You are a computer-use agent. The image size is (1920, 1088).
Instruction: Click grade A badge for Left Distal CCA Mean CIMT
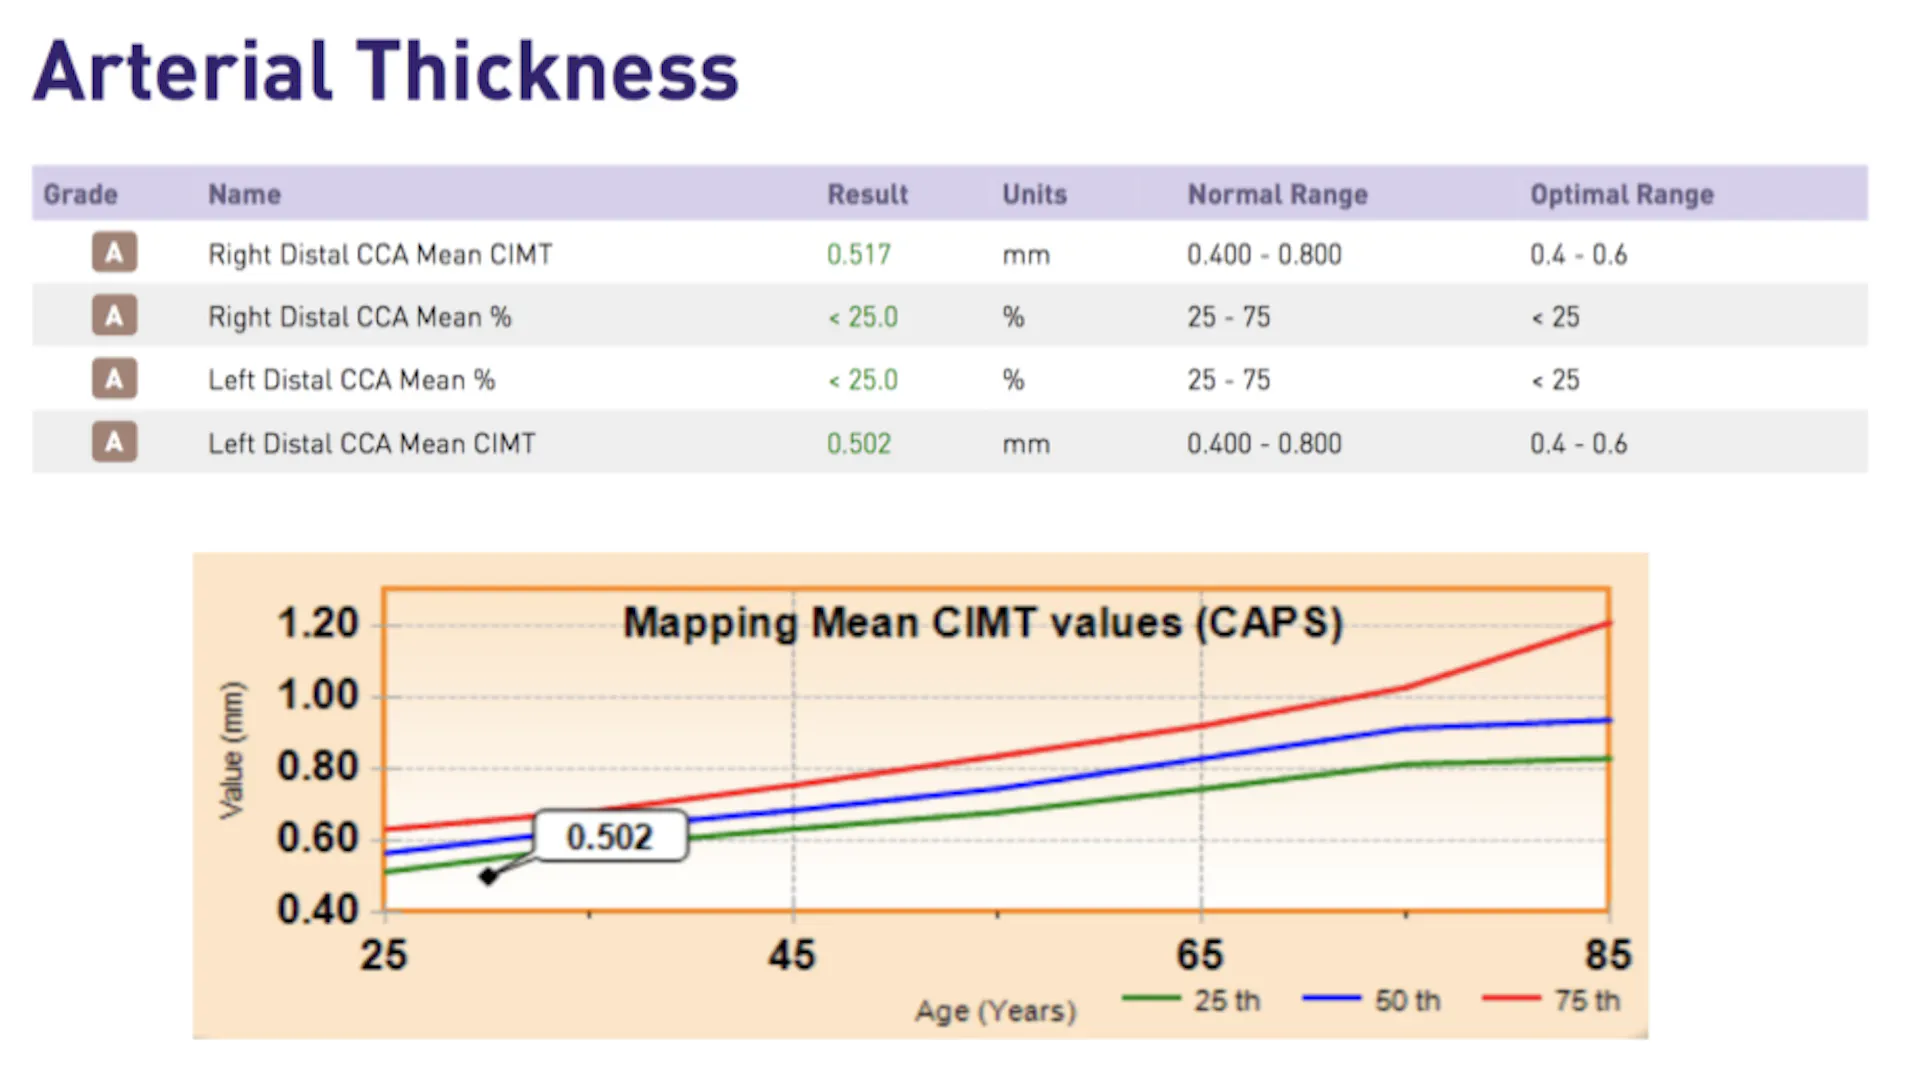click(115, 442)
